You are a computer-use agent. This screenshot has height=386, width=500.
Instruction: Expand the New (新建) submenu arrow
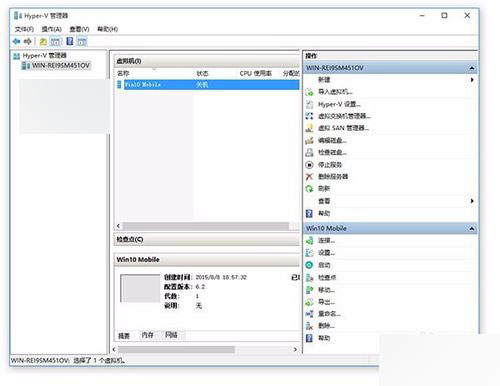[x=472, y=80]
